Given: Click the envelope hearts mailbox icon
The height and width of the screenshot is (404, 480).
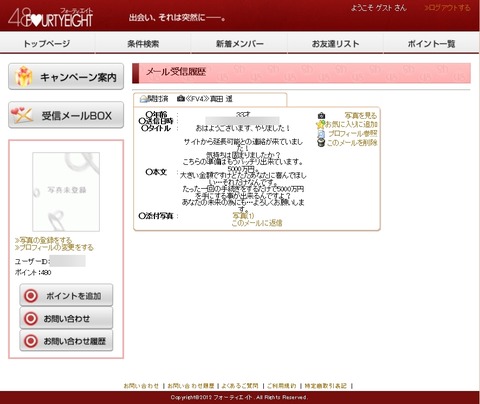Looking at the screenshot, I should point(22,115).
